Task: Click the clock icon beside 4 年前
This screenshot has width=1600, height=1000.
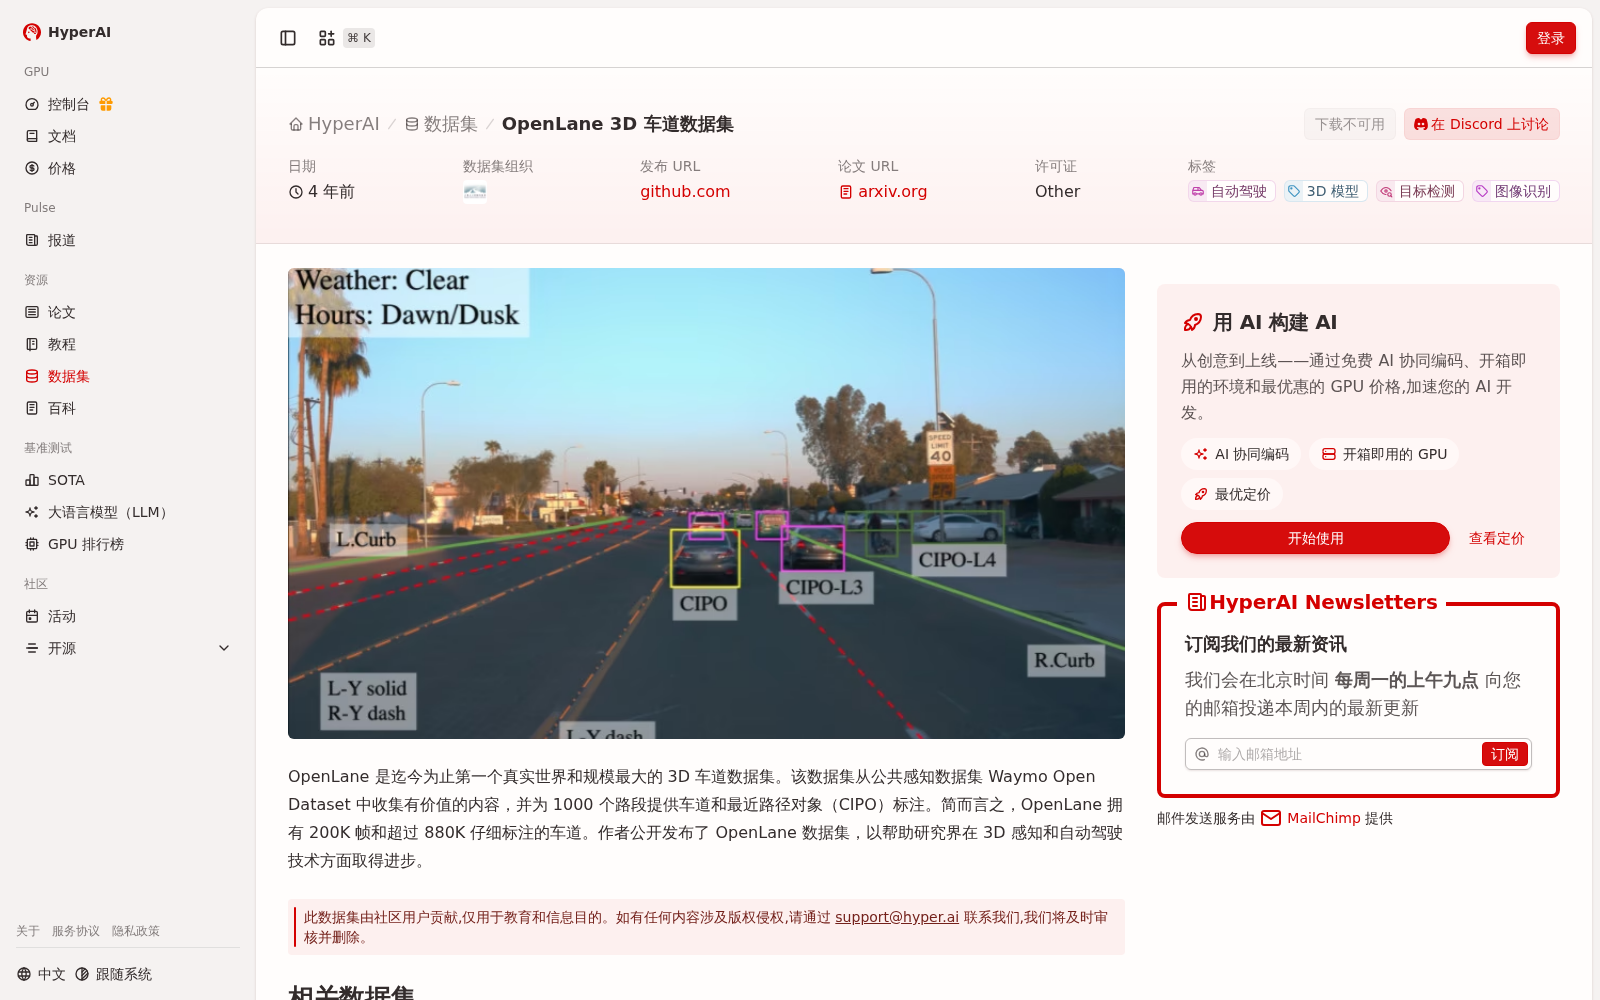Action: tap(296, 192)
